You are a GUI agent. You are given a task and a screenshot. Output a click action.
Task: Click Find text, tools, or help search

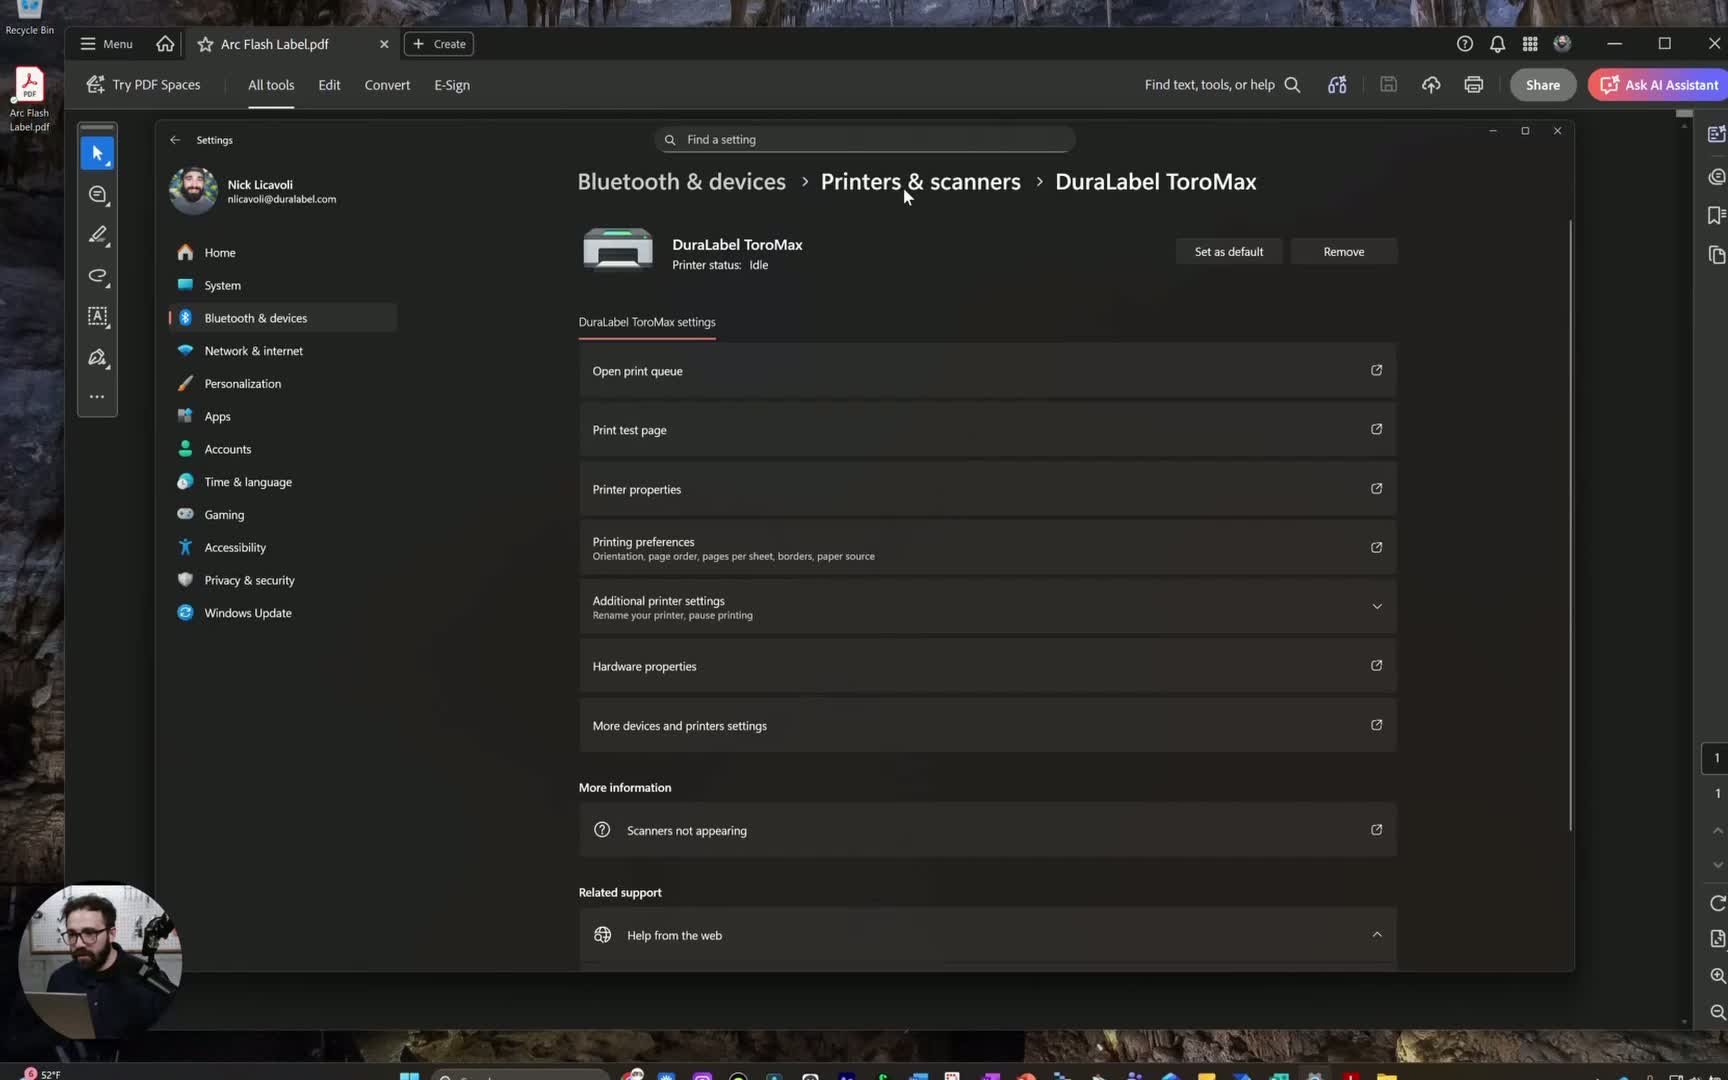point(1222,85)
